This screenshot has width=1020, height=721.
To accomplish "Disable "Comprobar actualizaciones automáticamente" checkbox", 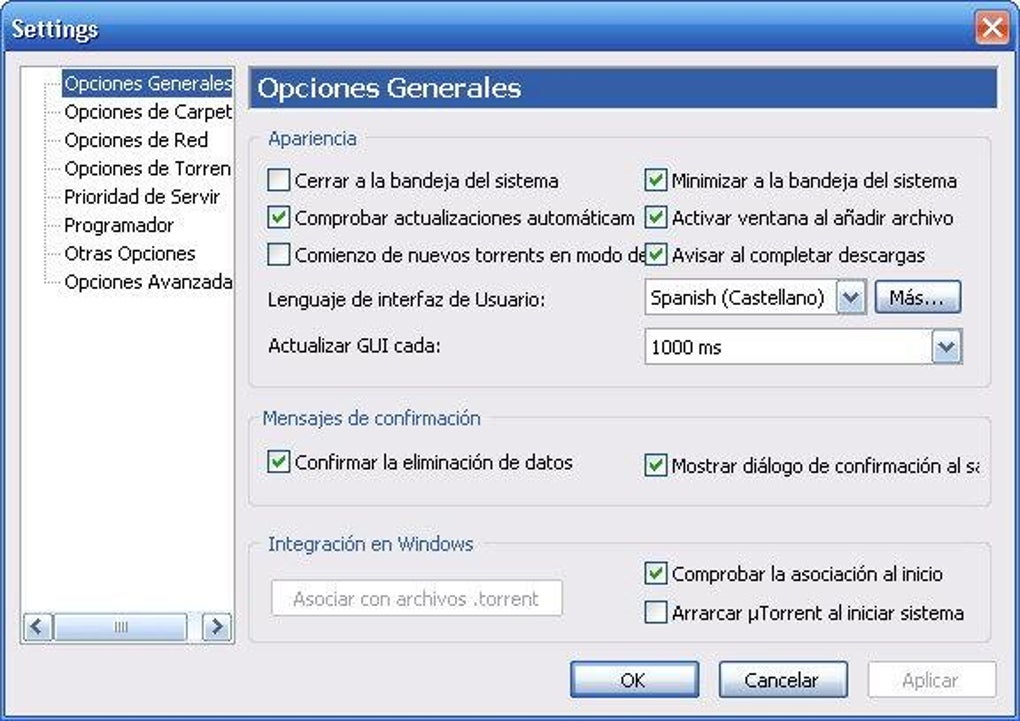I will point(279,217).
